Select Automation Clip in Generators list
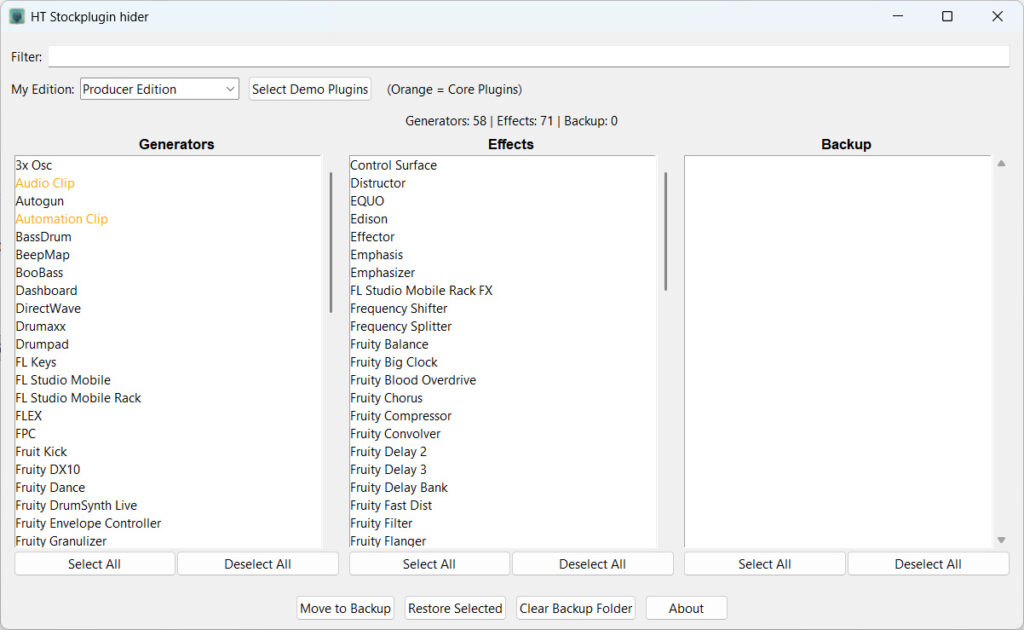This screenshot has width=1024, height=630. [62, 219]
